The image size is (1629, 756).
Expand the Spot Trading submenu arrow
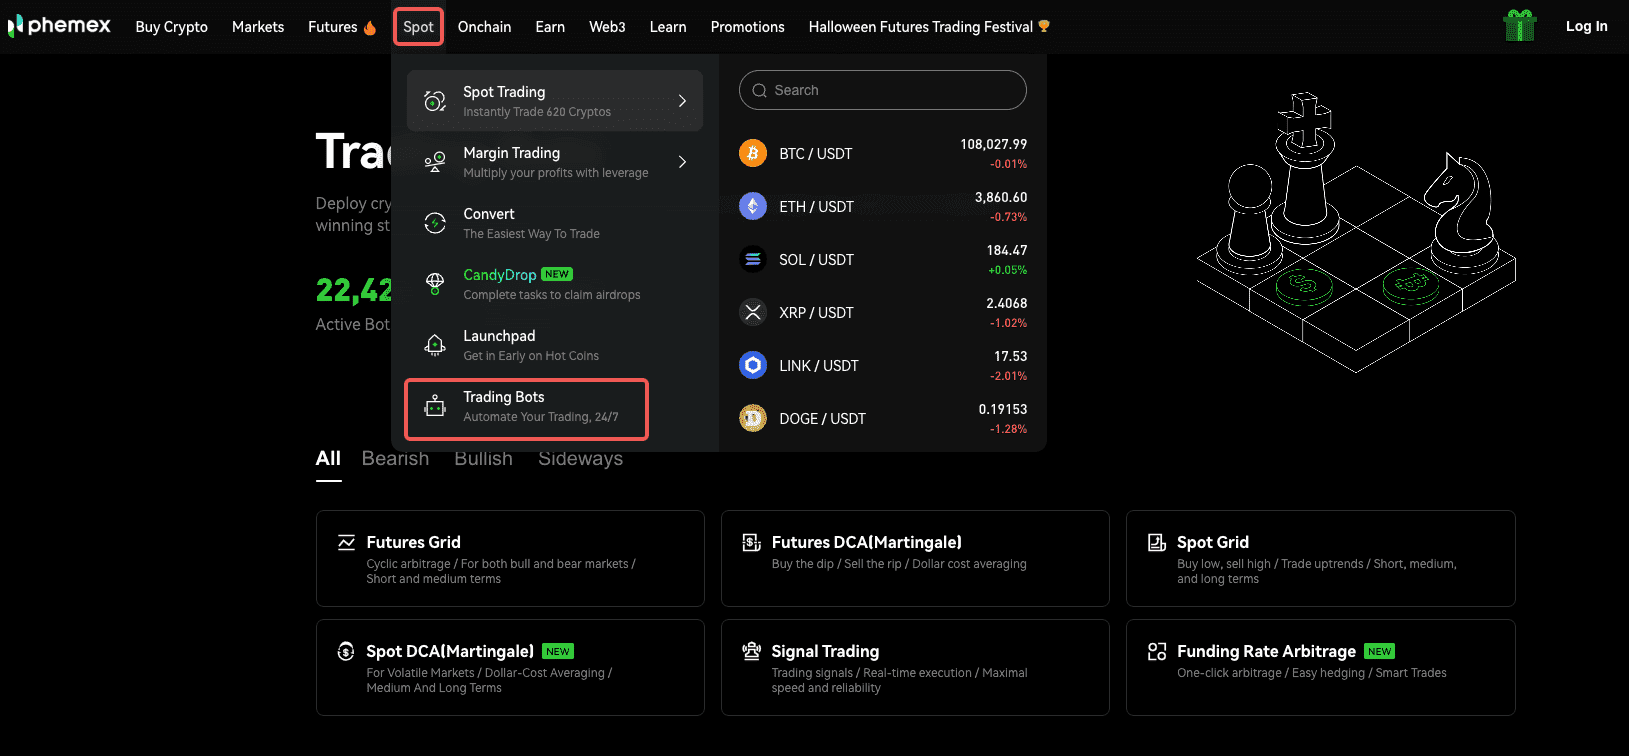(682, 101)
